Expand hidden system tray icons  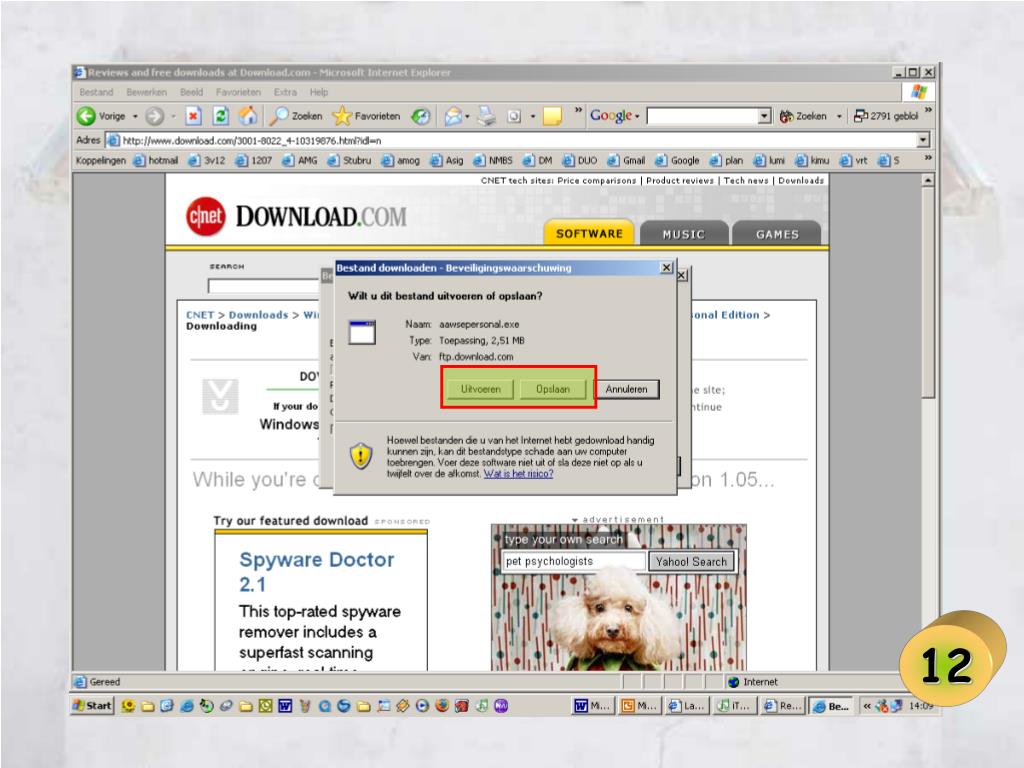(x=867, y=706)
